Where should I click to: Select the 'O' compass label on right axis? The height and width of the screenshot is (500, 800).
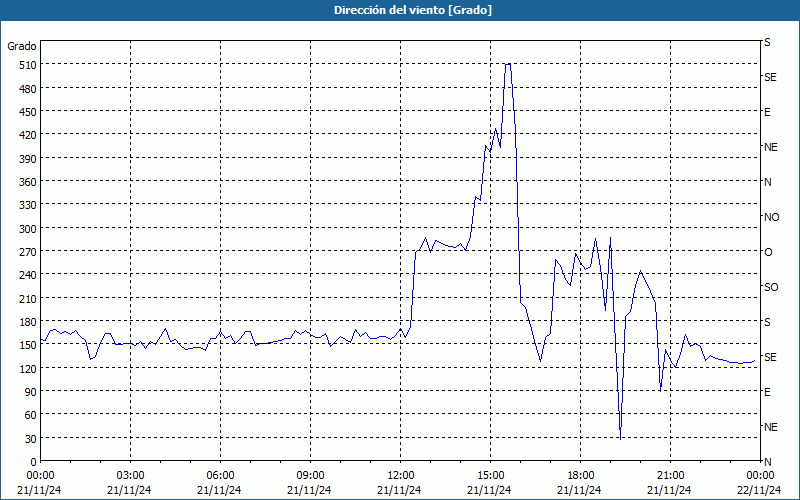click(x=768, y=252)
